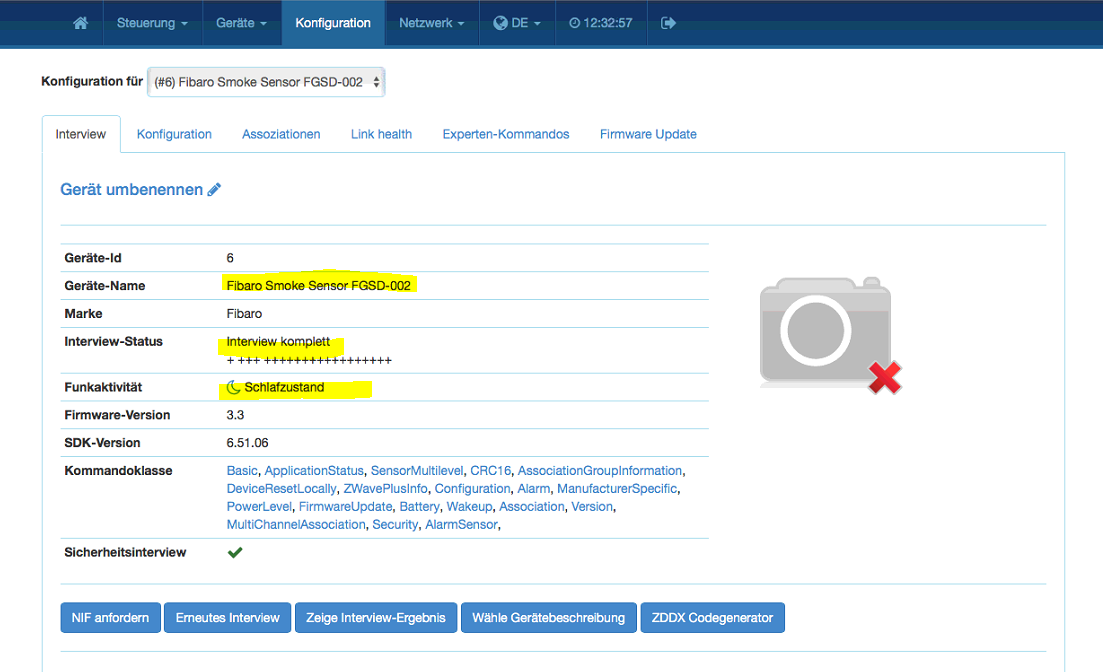Open the Configuration command class link

472,489
